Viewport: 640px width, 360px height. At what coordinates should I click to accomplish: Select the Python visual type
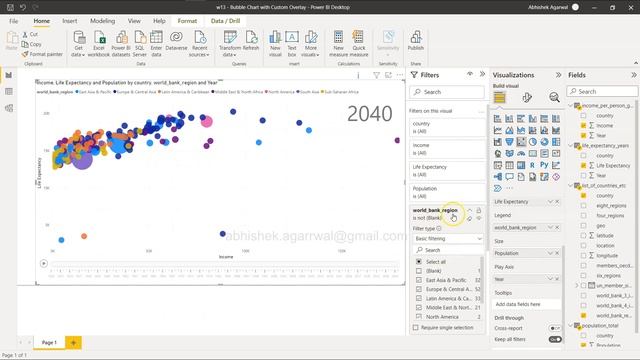point(544,165)
